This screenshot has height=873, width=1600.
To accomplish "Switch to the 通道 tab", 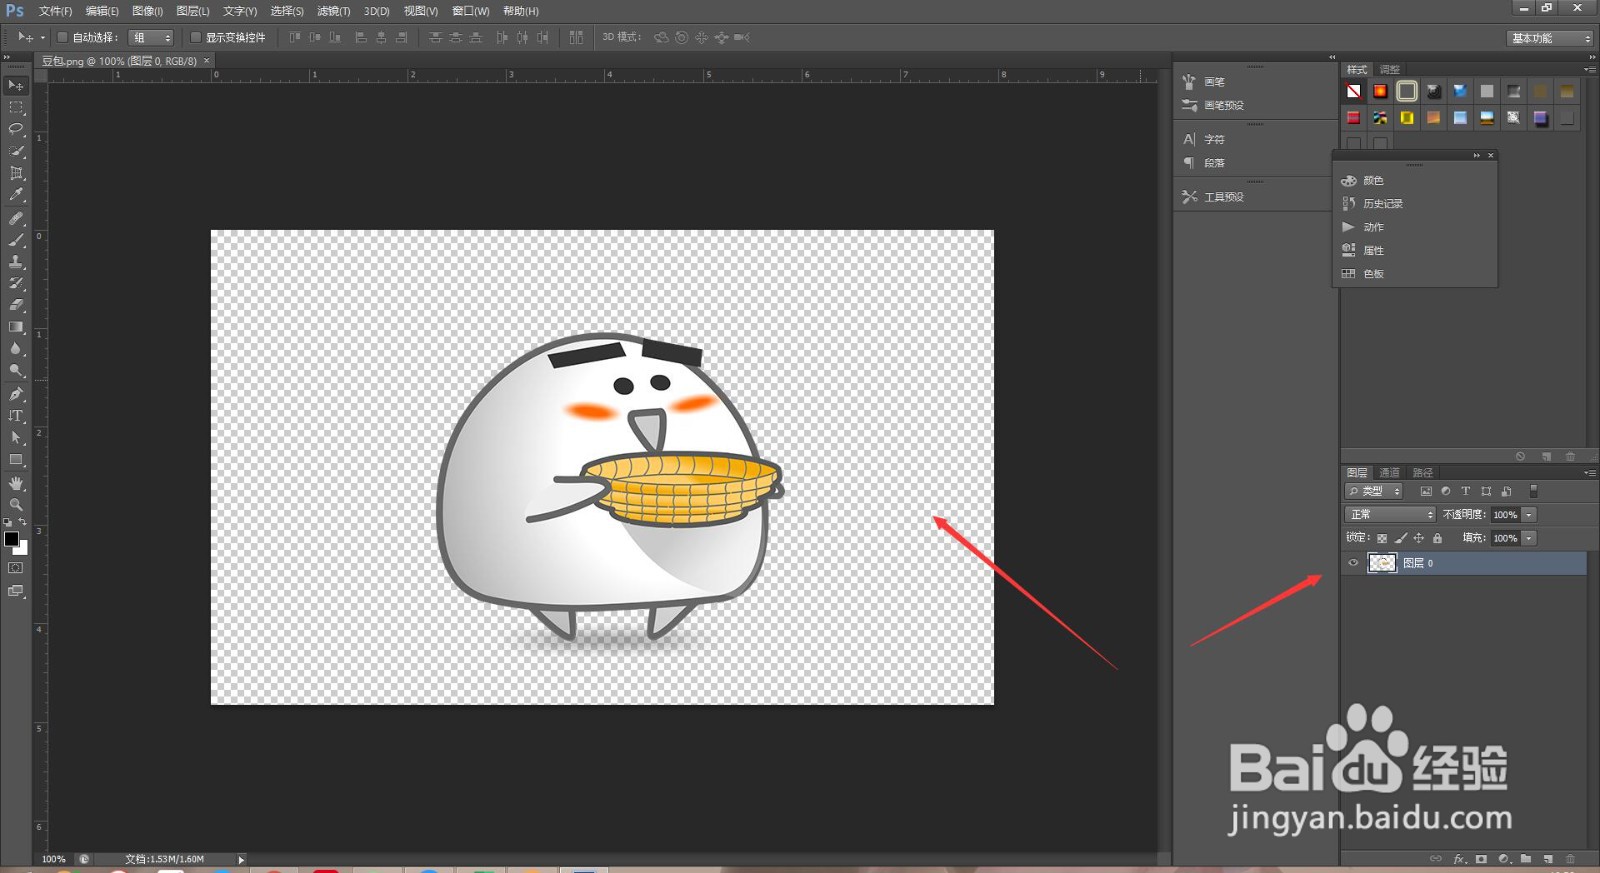I will 1390,472.
